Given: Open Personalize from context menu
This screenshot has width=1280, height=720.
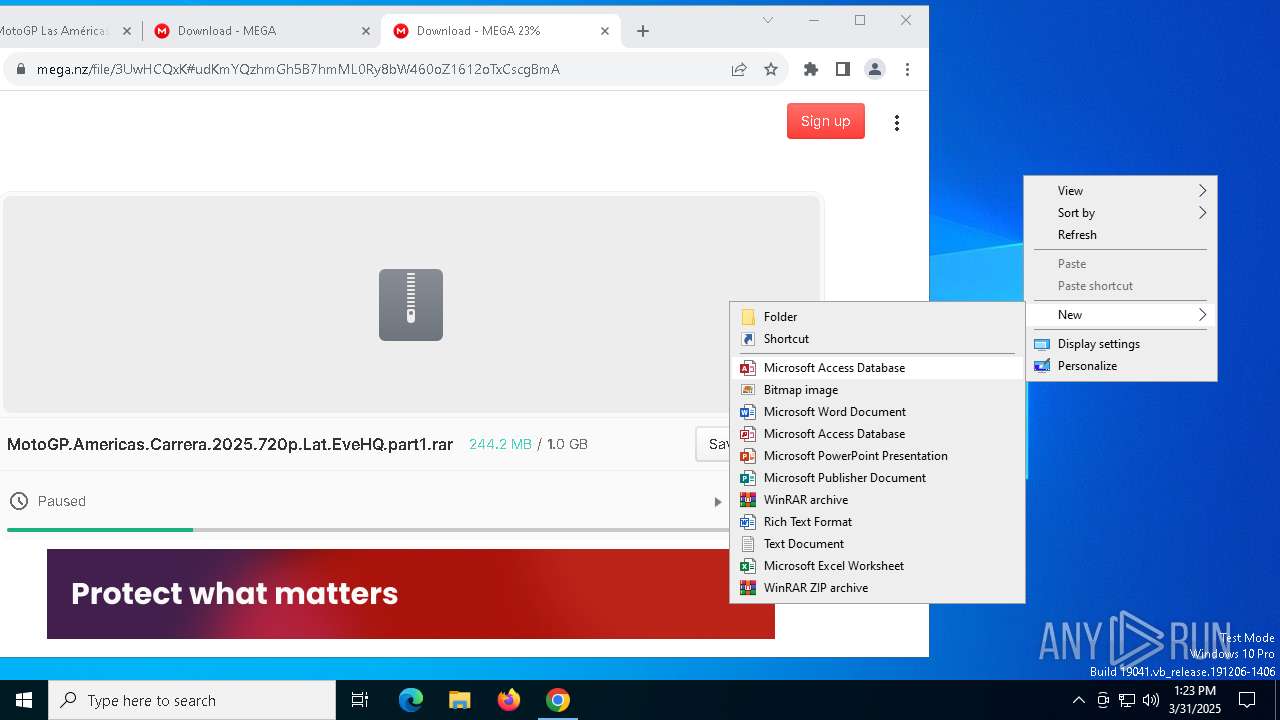Looking at the screenshot, I should click(1120, 366).
